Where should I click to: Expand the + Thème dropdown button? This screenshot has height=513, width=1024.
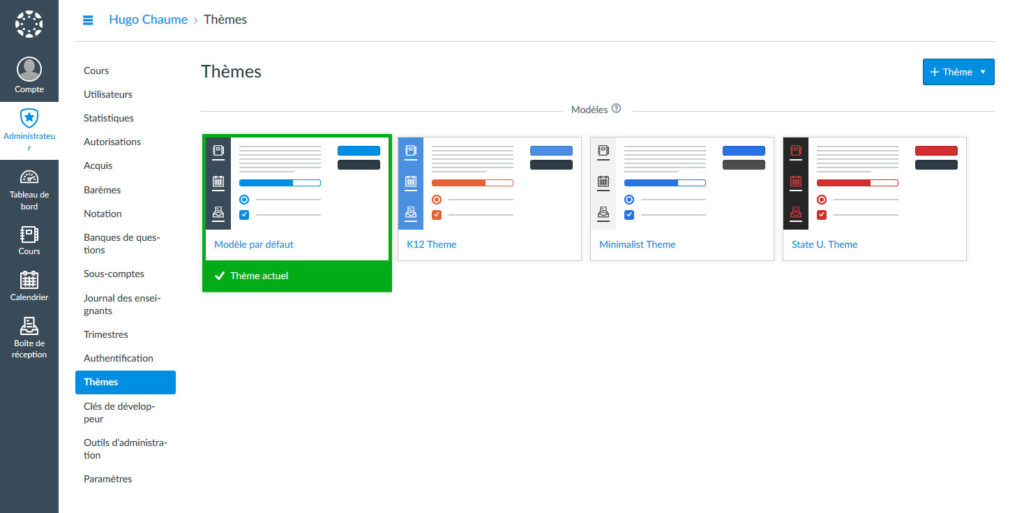pyautogui.click(x=958, y=72)
